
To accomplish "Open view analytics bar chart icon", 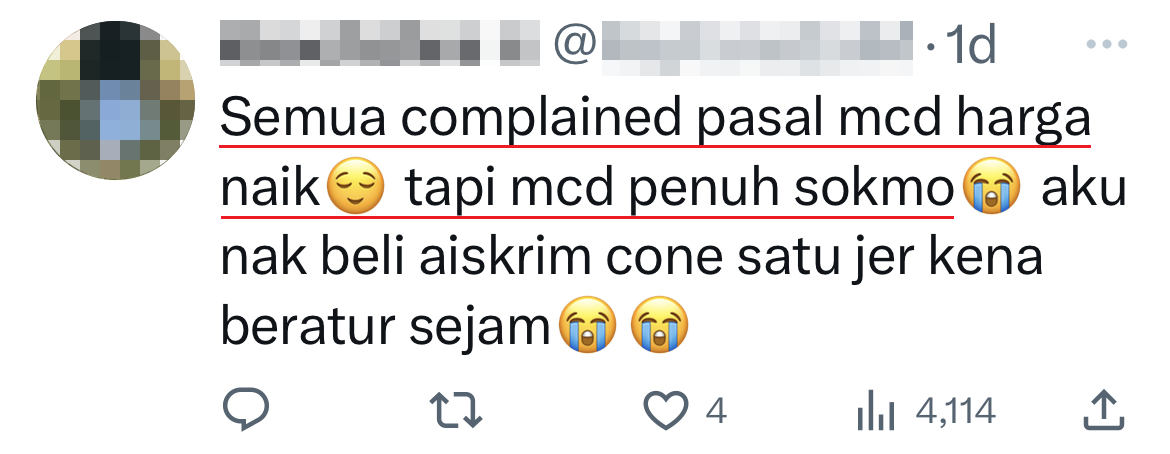I will (x=875, y=411).
